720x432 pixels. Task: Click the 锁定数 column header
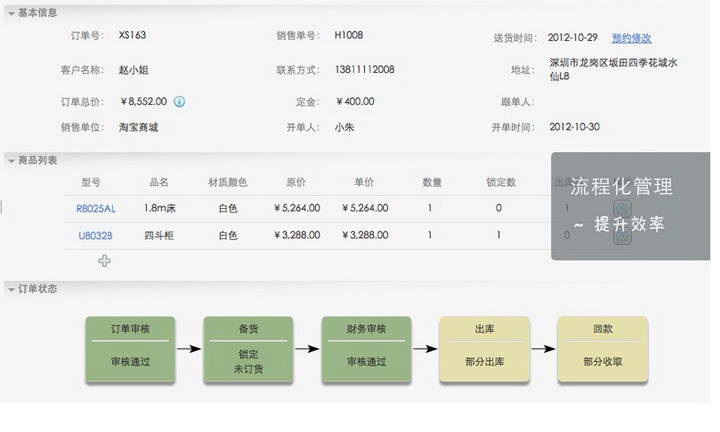pyautogui.click(x=500, y=183)
